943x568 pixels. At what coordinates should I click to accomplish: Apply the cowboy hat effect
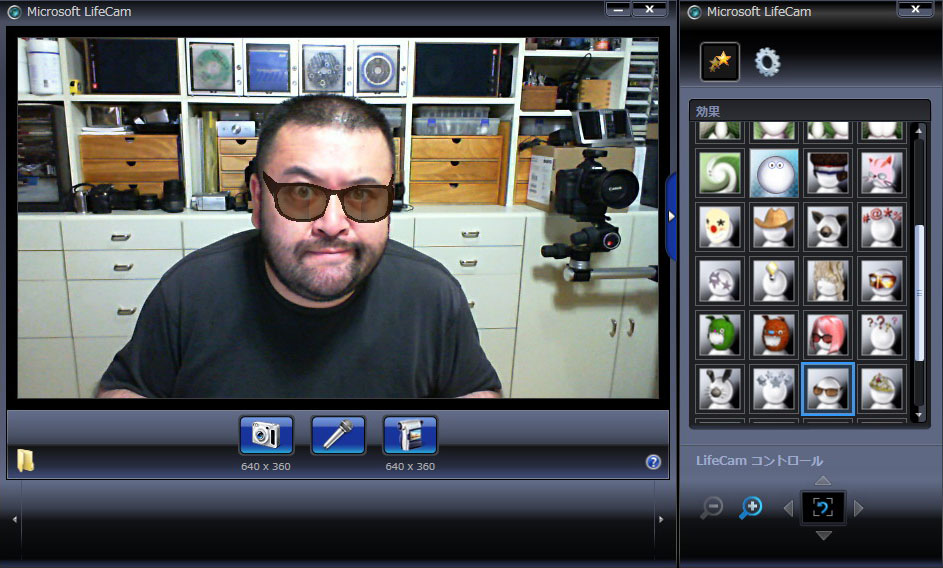(774, 227)
